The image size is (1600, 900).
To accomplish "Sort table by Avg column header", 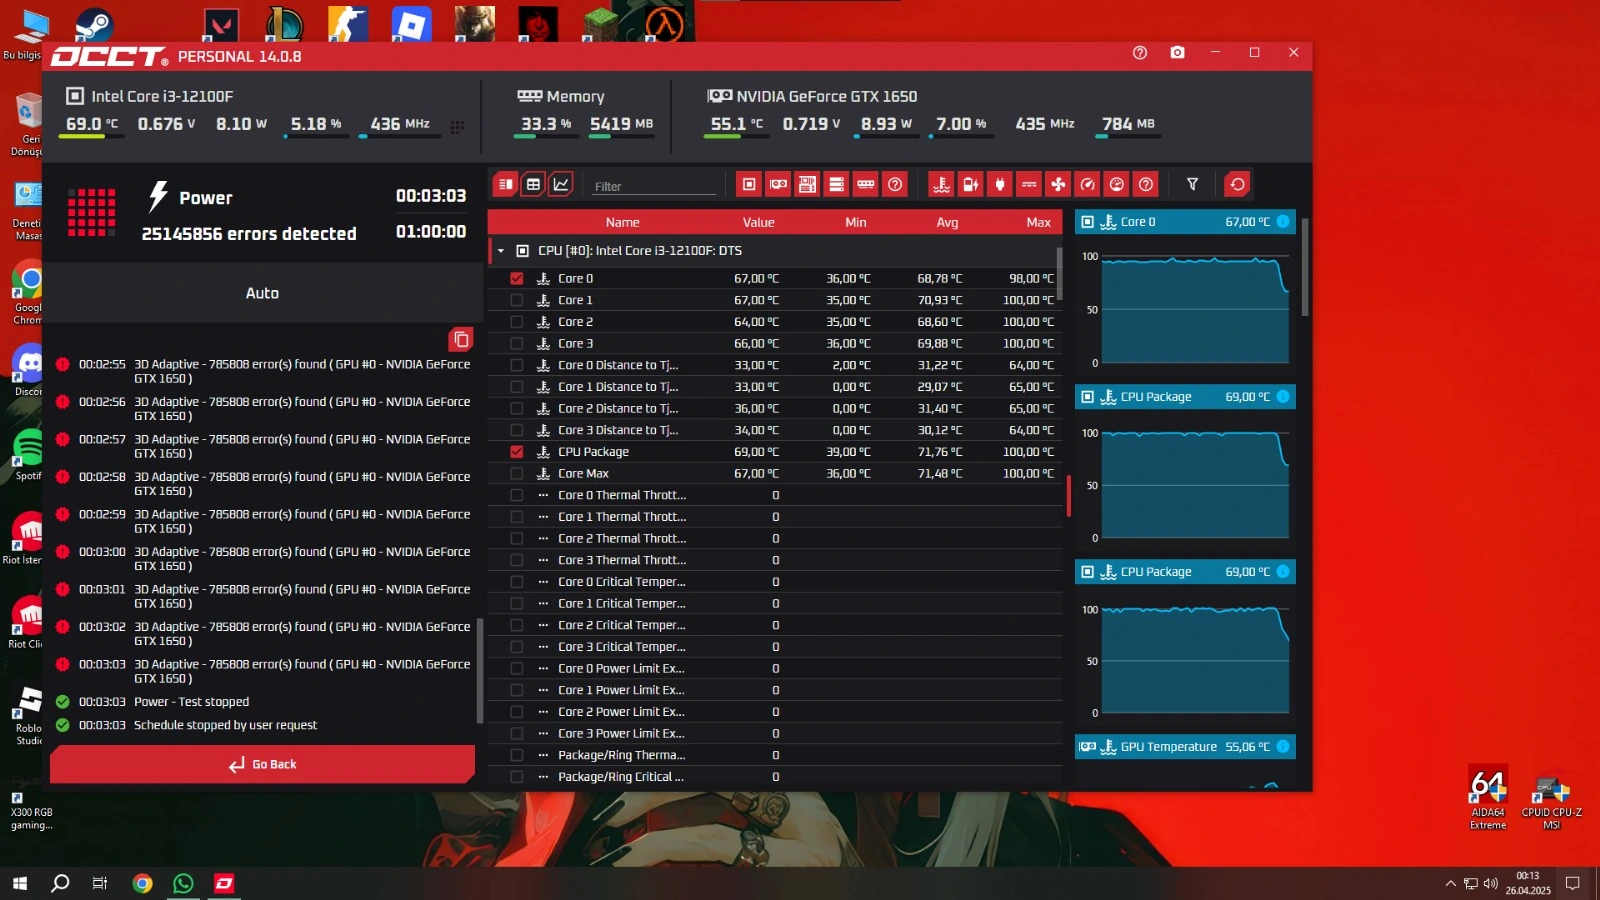I will [947, 222].
